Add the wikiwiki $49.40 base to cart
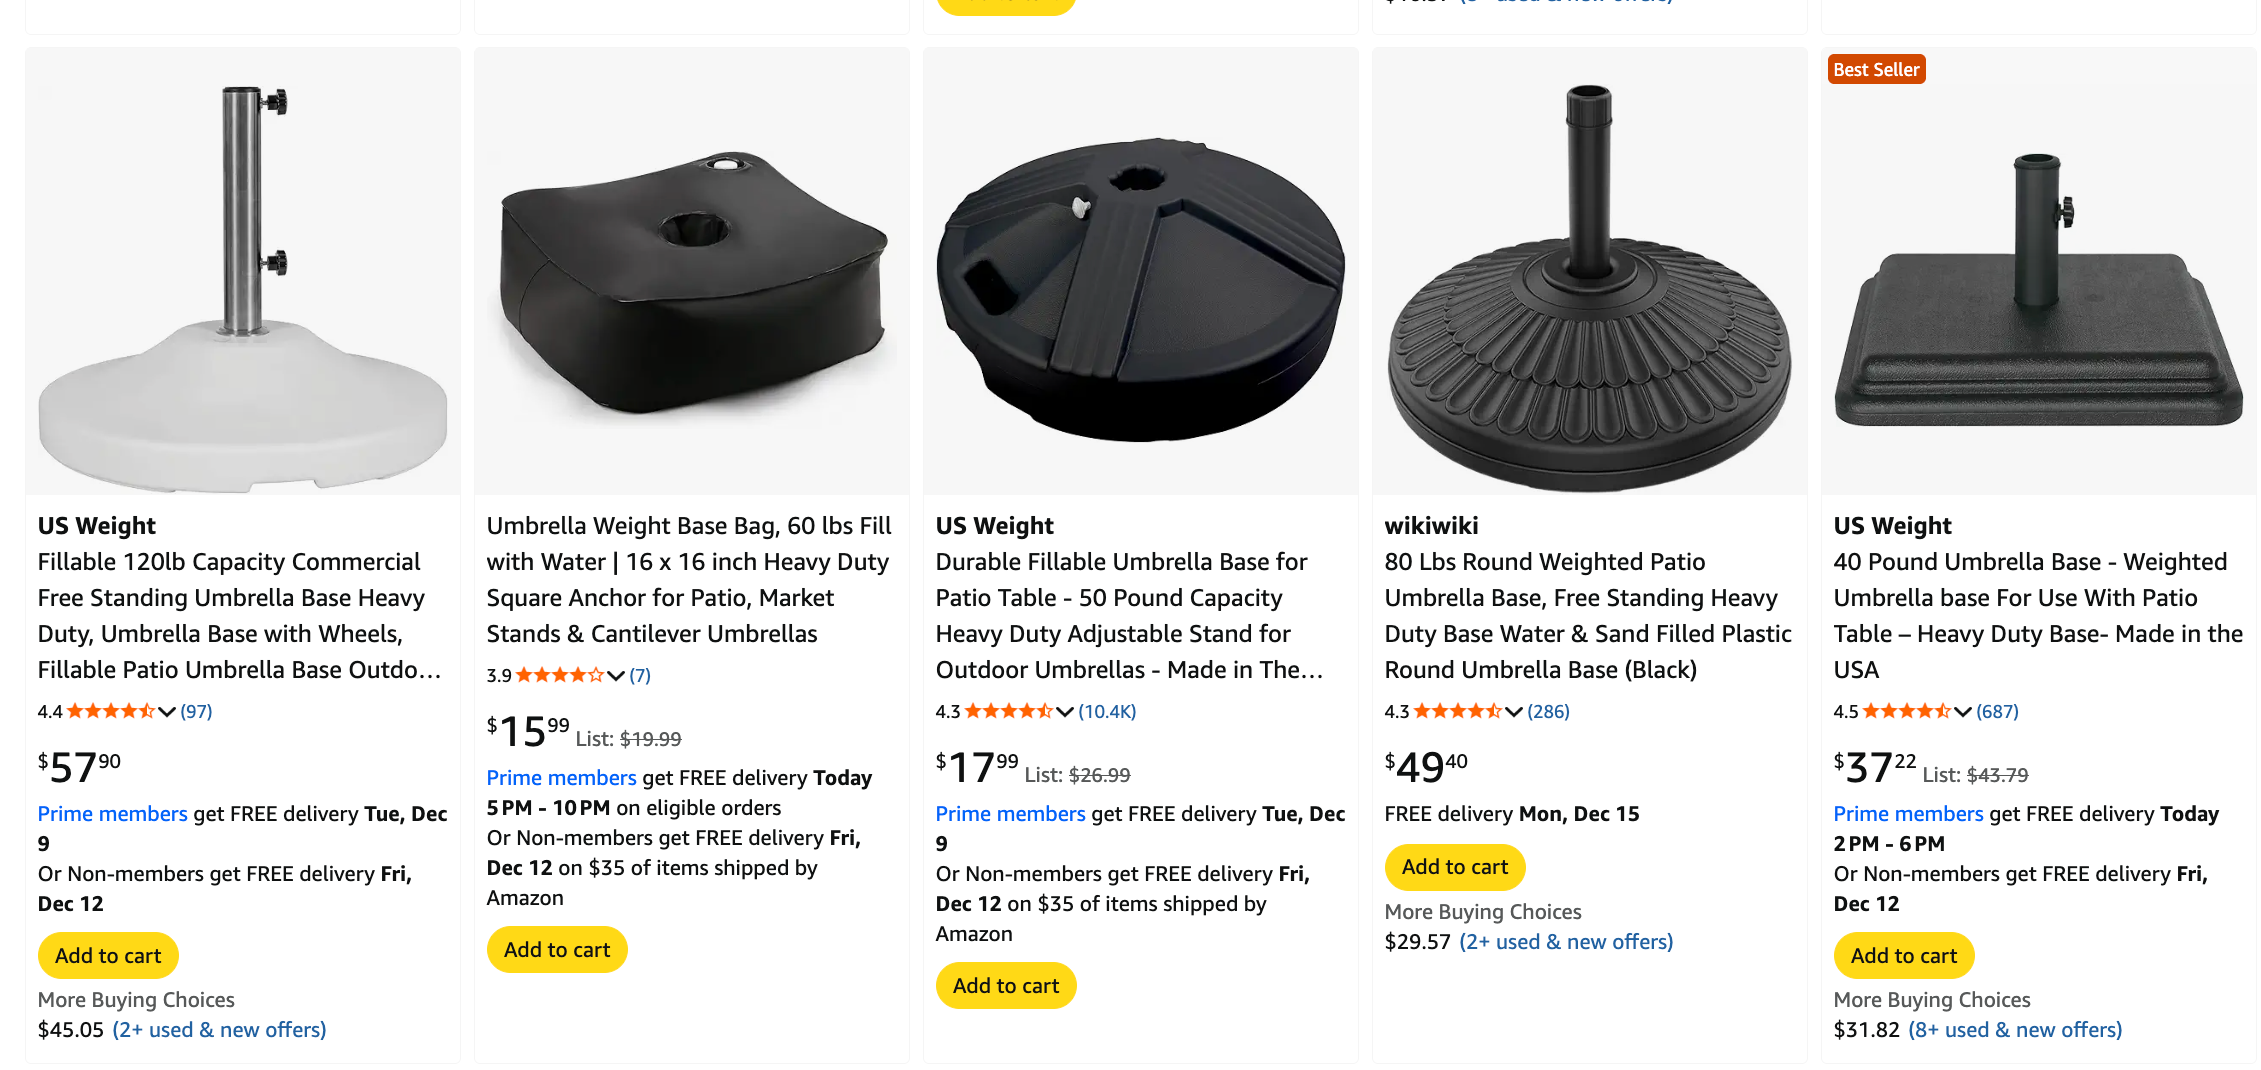This screenshot has height=1070, width=2261. pos(1455,867)
